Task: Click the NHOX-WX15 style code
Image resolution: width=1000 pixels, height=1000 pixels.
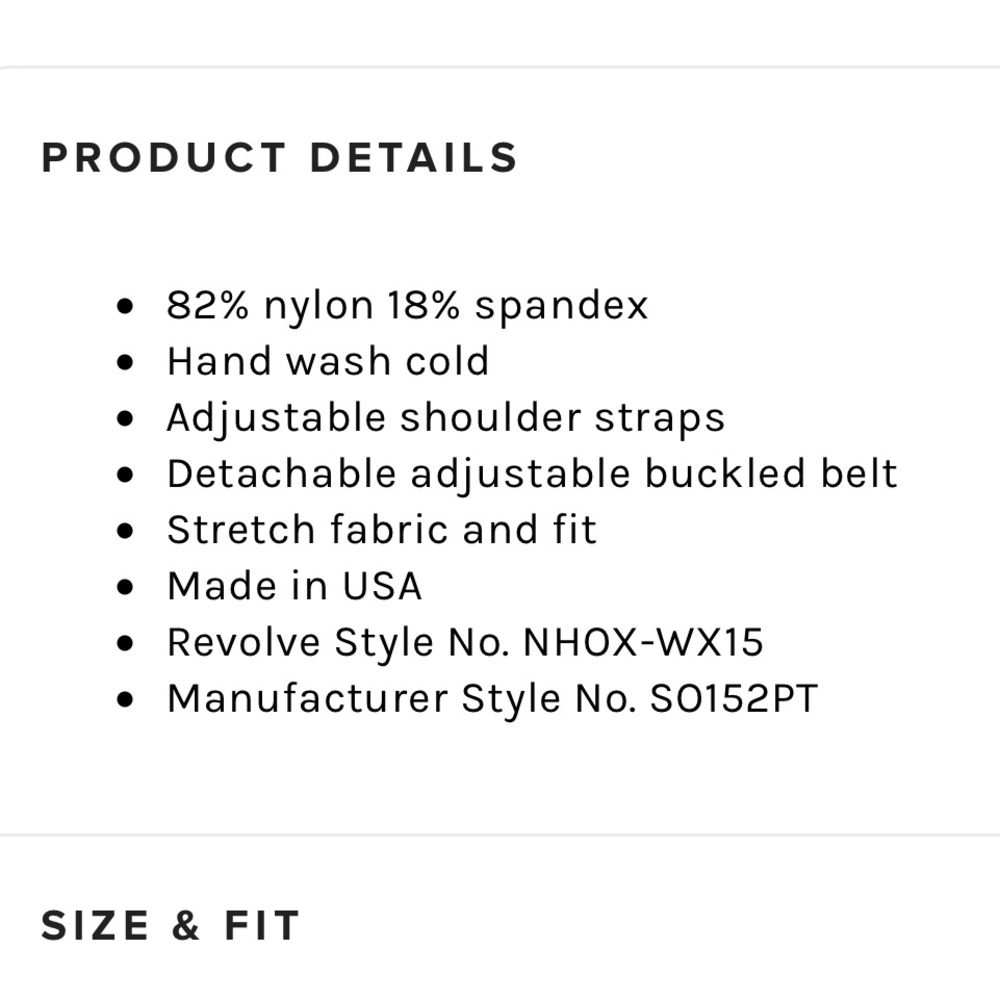Action: point(643,642)
